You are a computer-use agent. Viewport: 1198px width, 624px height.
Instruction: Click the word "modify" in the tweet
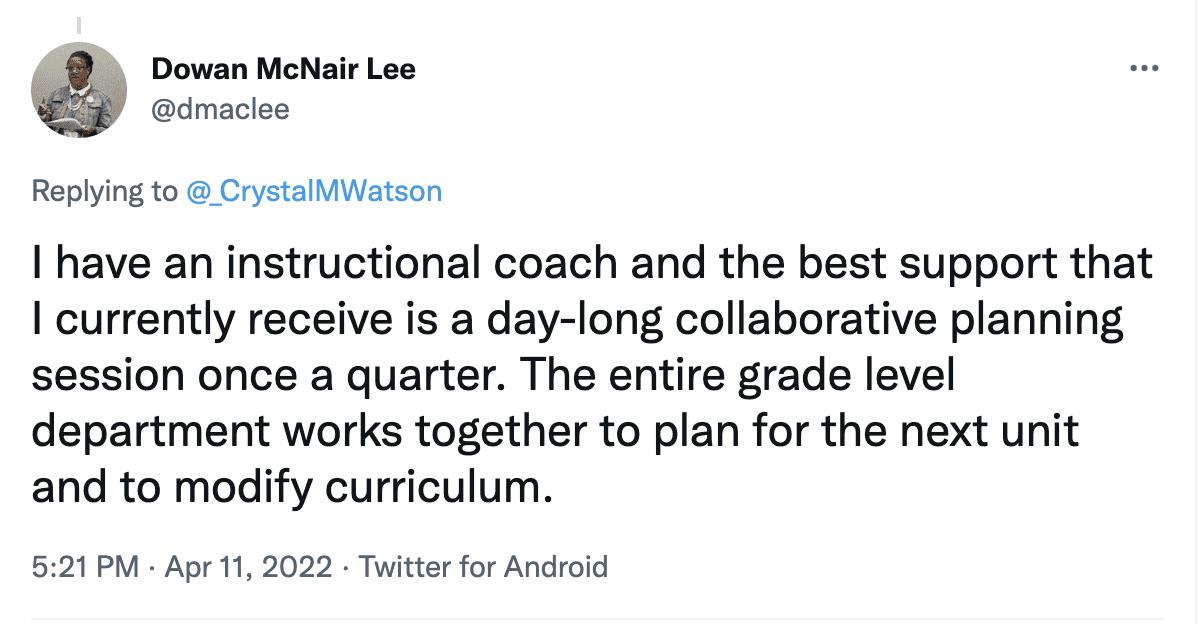click(226, 489)
